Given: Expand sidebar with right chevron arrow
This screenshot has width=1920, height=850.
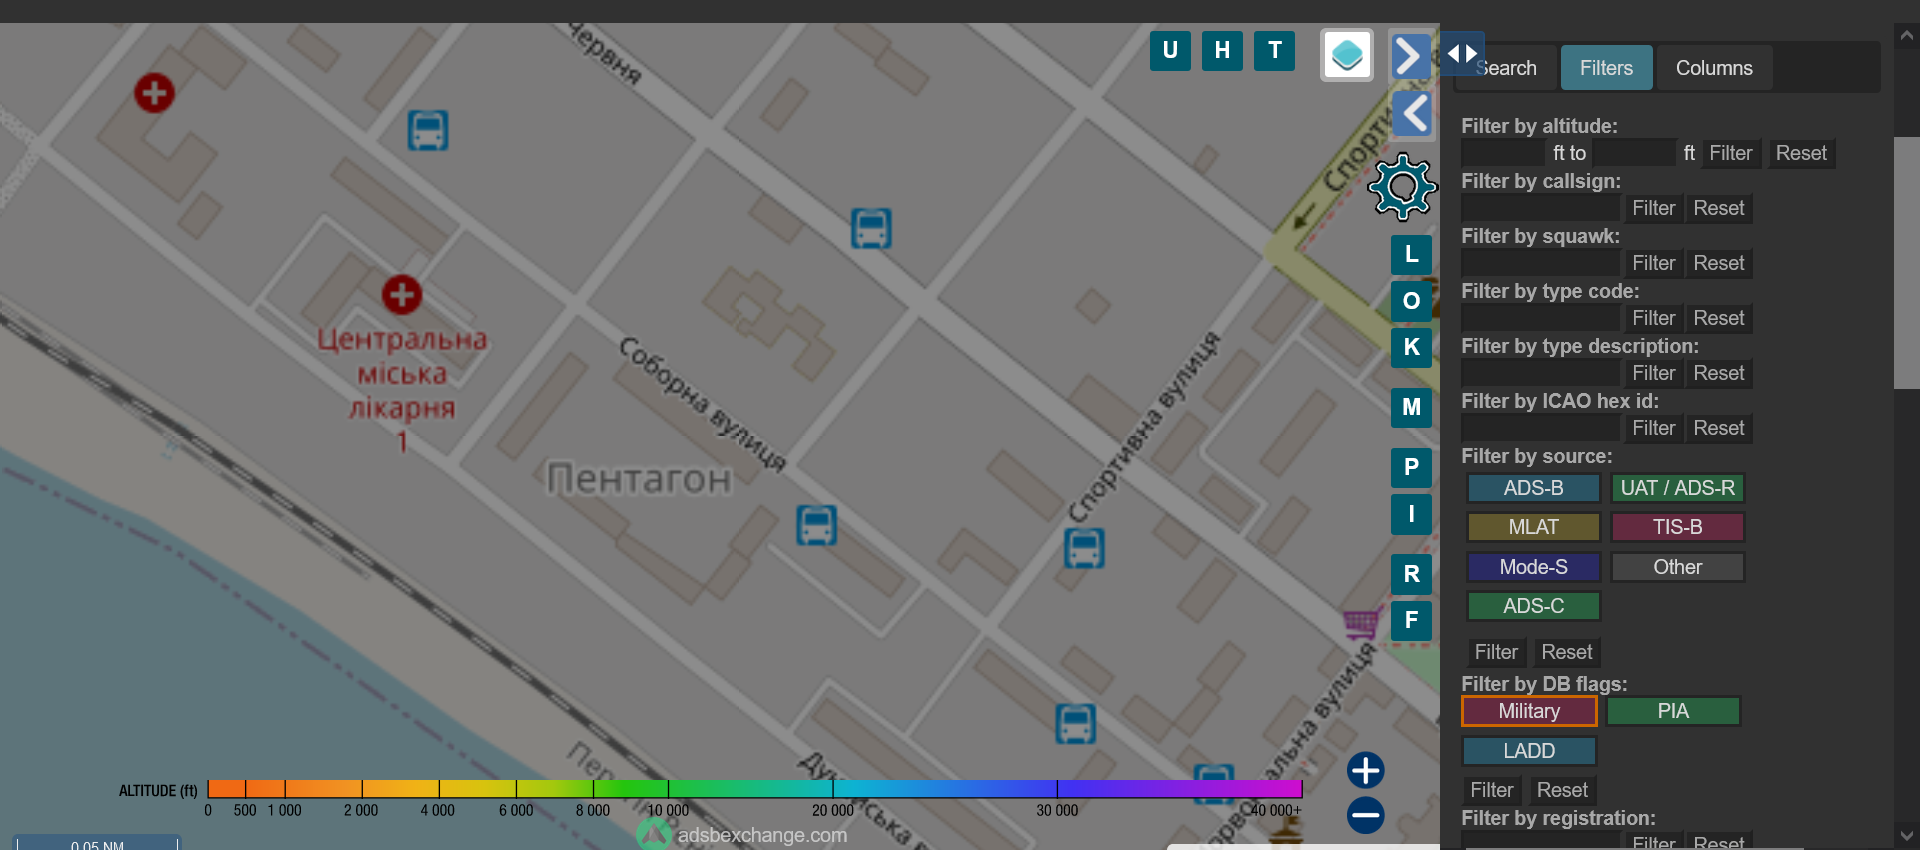Looking at the screenshot, I should click(x=1409, y=56).
